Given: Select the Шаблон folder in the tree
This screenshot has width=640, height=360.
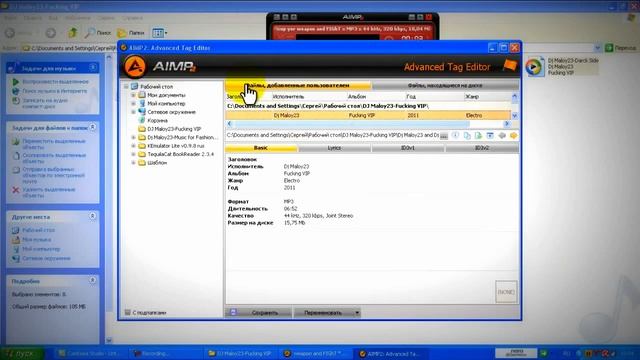Looking at the screenshot, I should [x=157, y=163].
